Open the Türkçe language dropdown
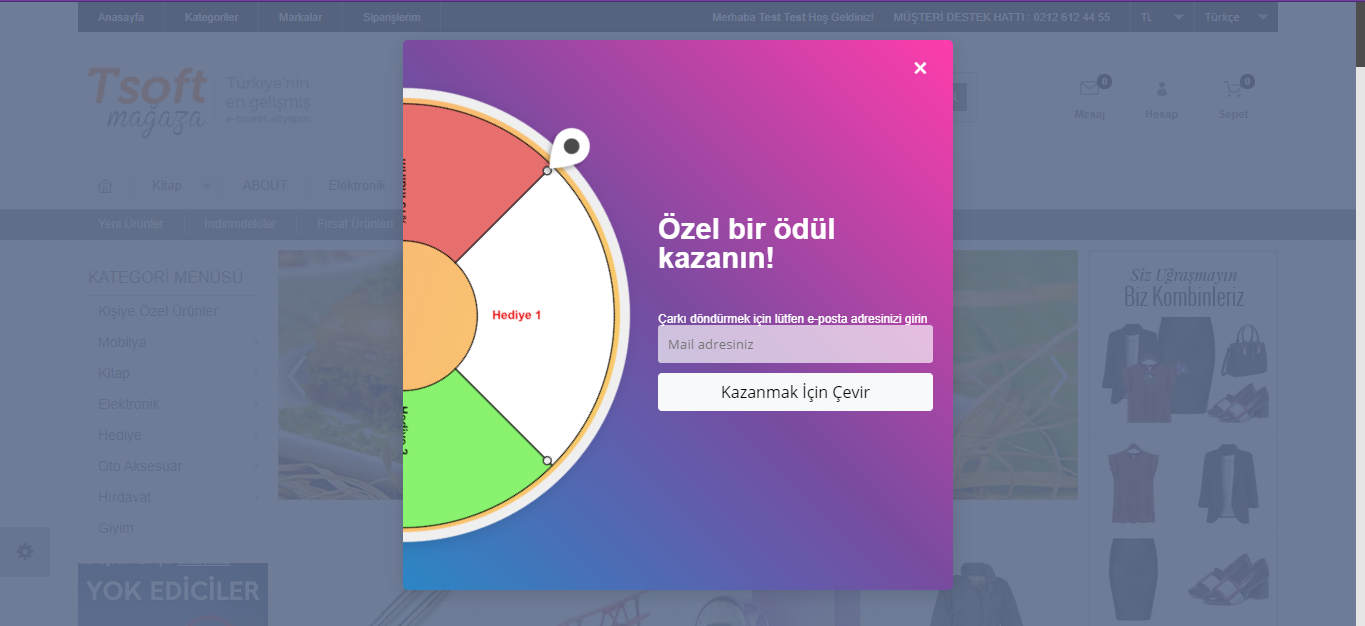This screenshot has width=1365, height=626. click(1235, 17)
